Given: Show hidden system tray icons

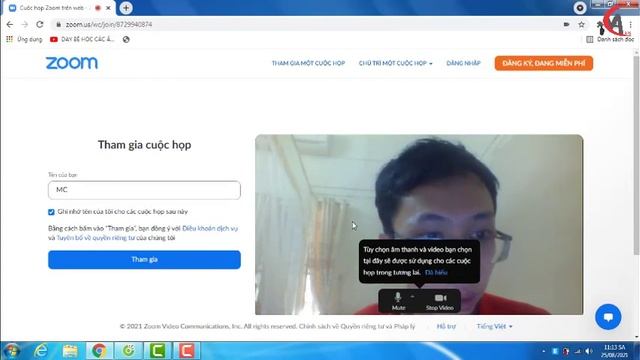Looking at the screenshot, I should pyautogui.click(x=543, y=351).
